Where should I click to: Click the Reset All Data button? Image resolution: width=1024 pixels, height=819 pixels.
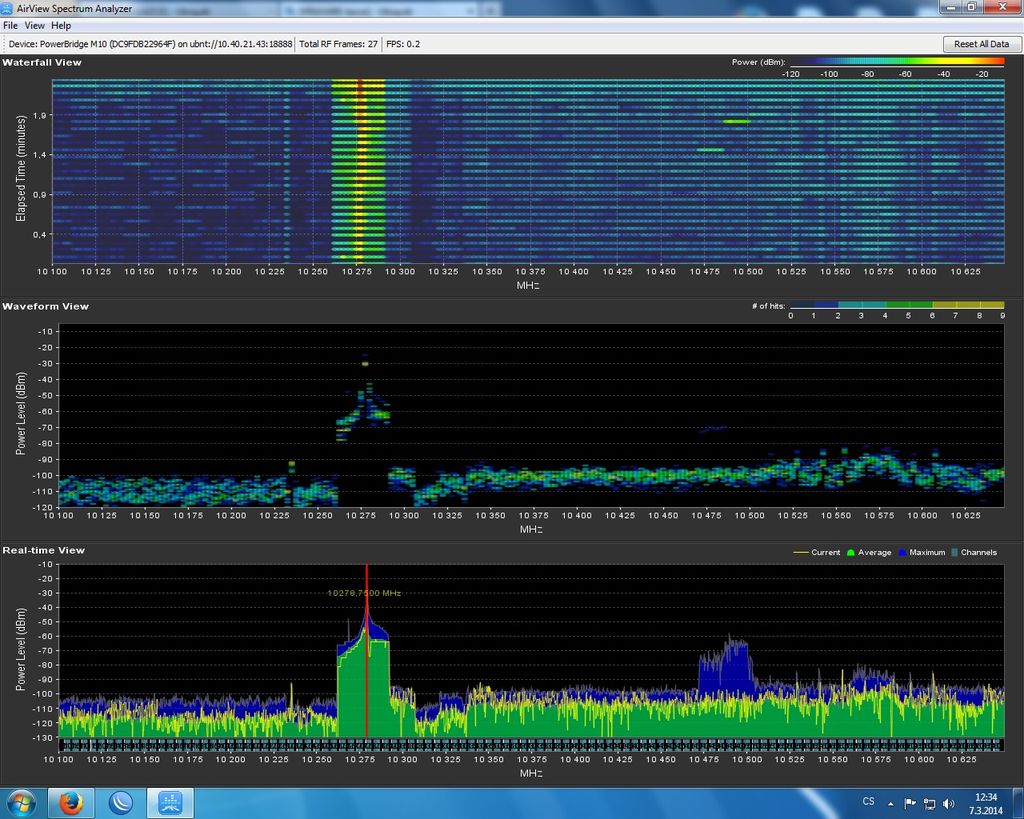coord(982,44)
